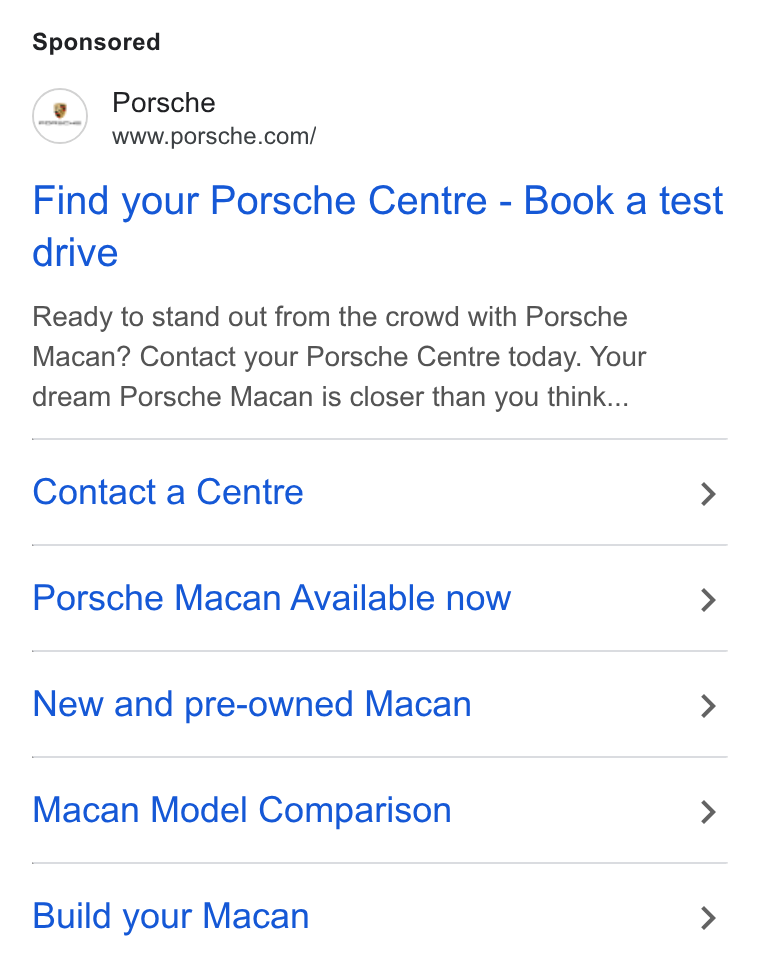760x968 pixels.
Task: Click the www.porsche.com/ URL text
Action: click(x=214, y=136)
